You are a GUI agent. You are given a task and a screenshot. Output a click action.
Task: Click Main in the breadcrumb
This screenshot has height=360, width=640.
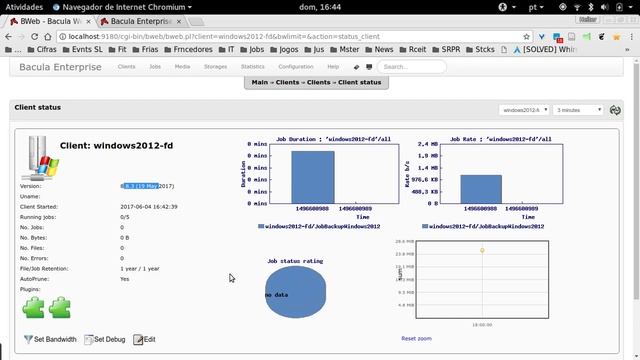click(260, 82)
